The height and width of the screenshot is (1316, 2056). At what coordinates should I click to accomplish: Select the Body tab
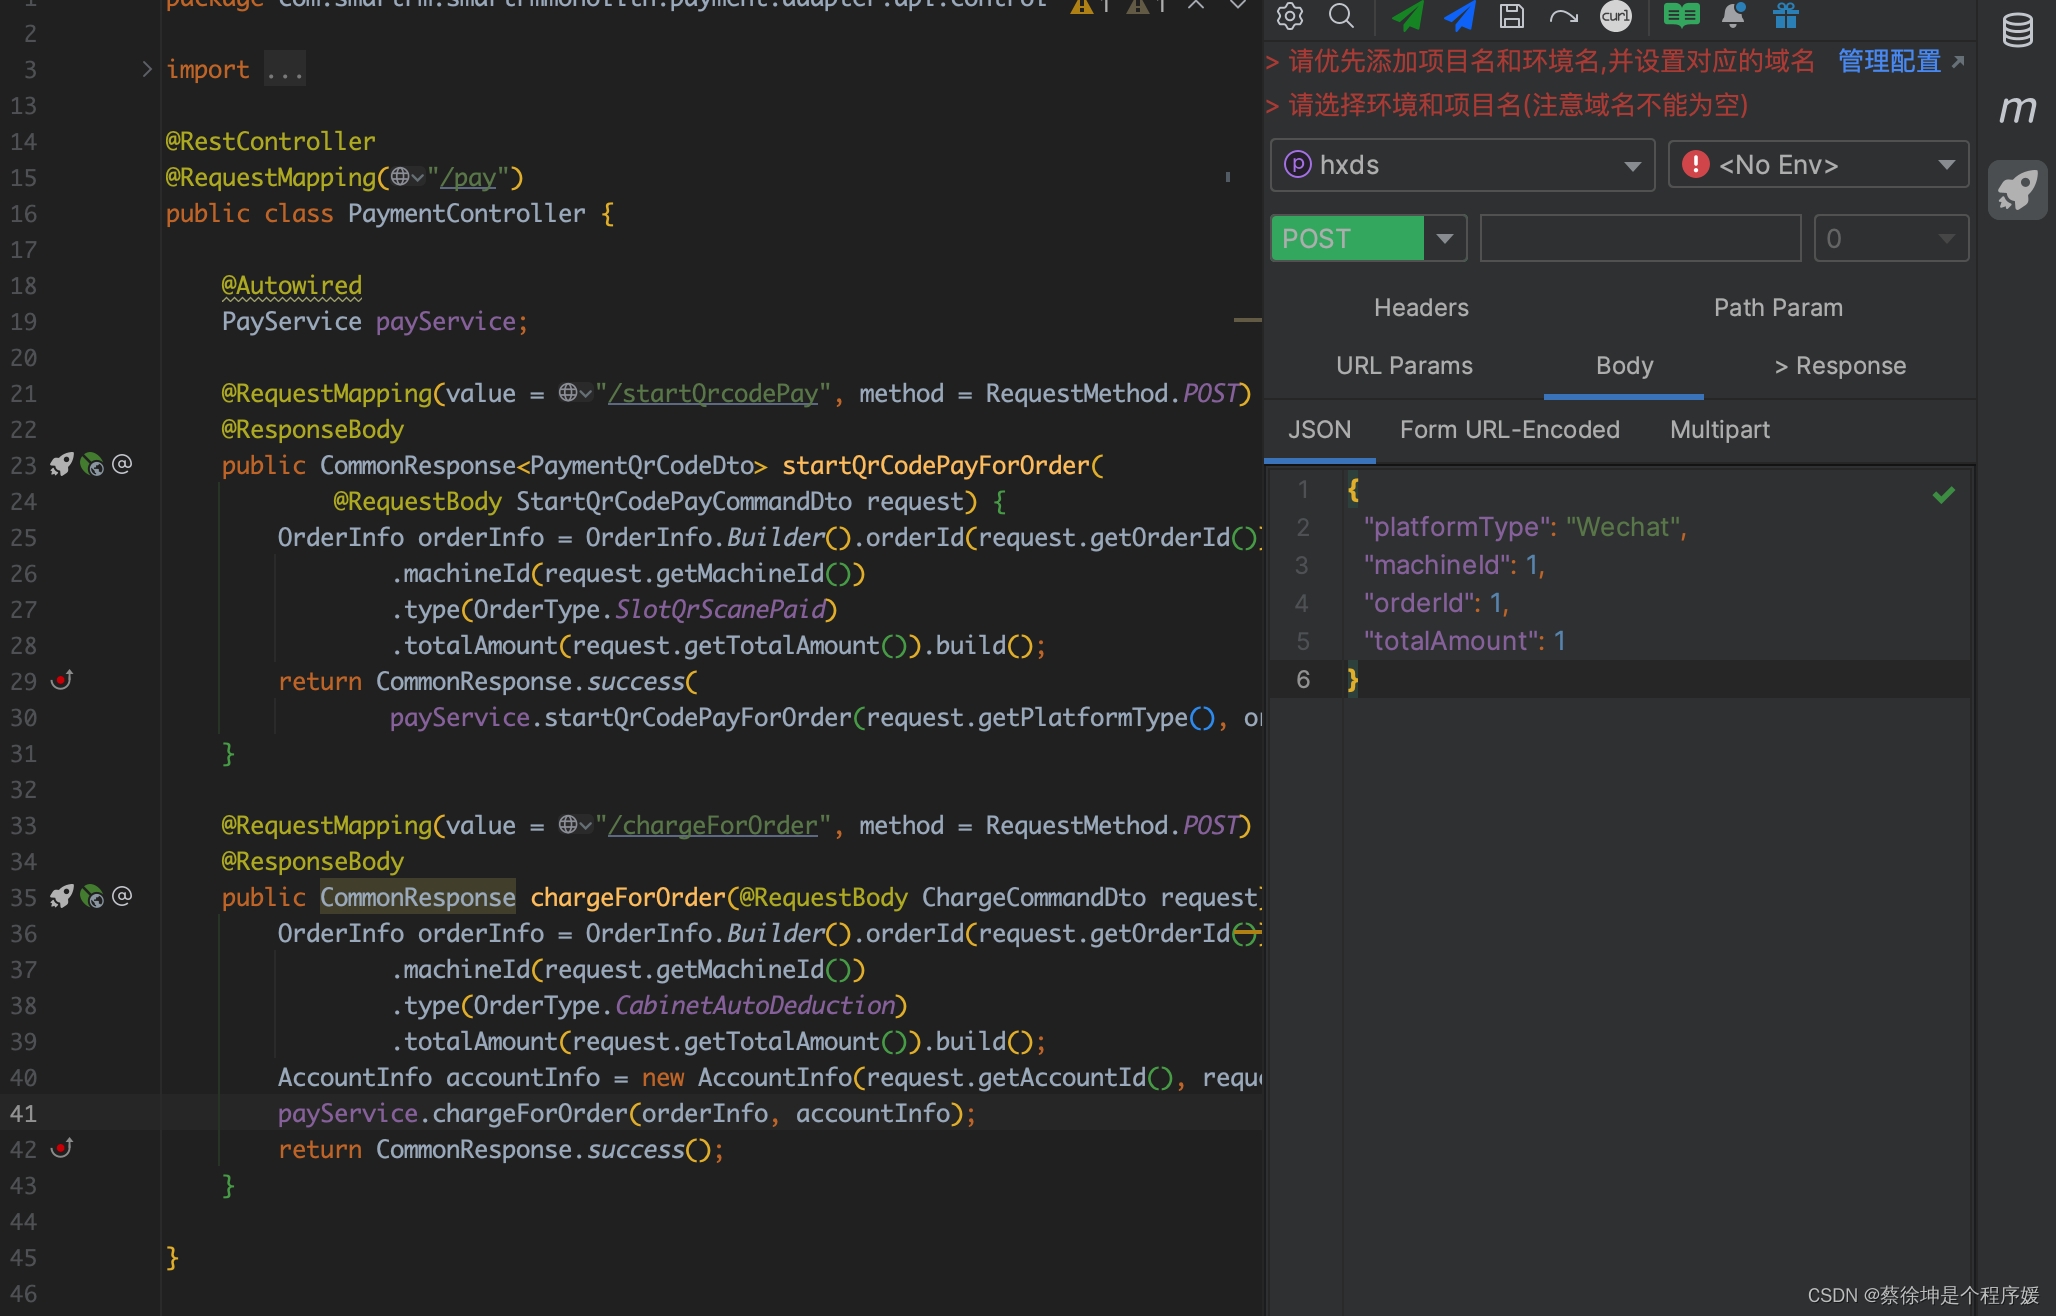(x=1624, y=365)
